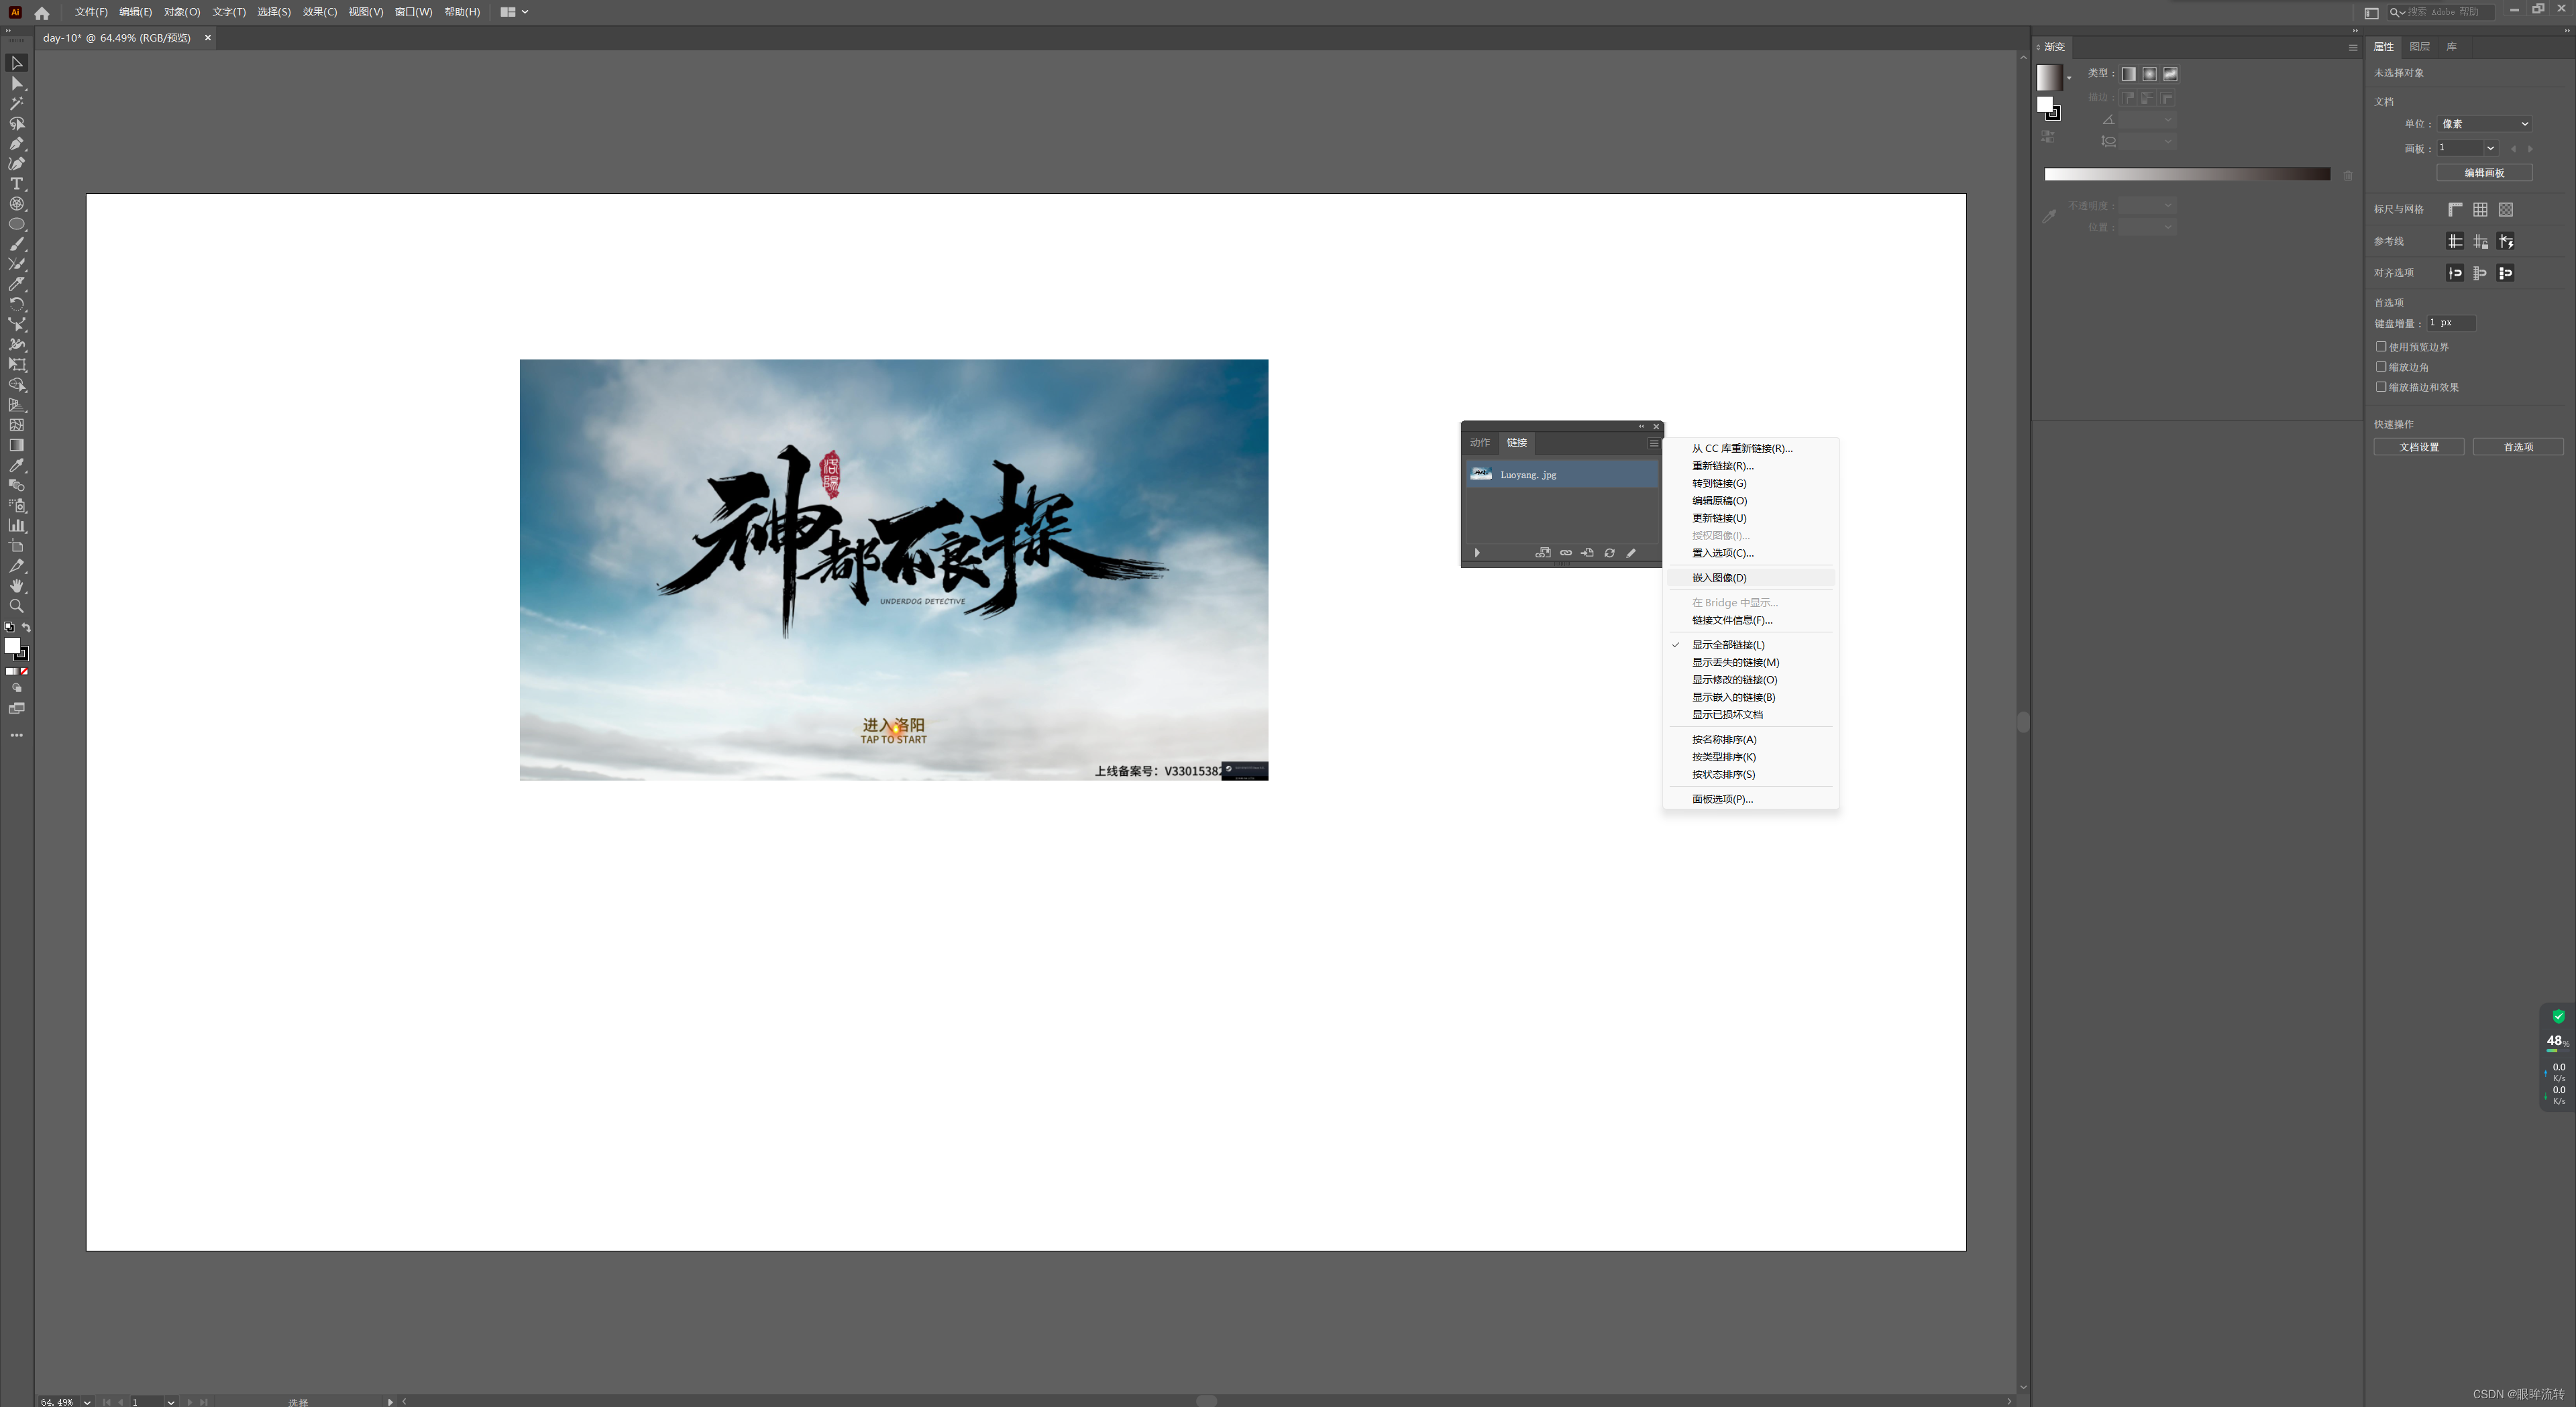Go to the Illustrator home screen

[42, 13]
